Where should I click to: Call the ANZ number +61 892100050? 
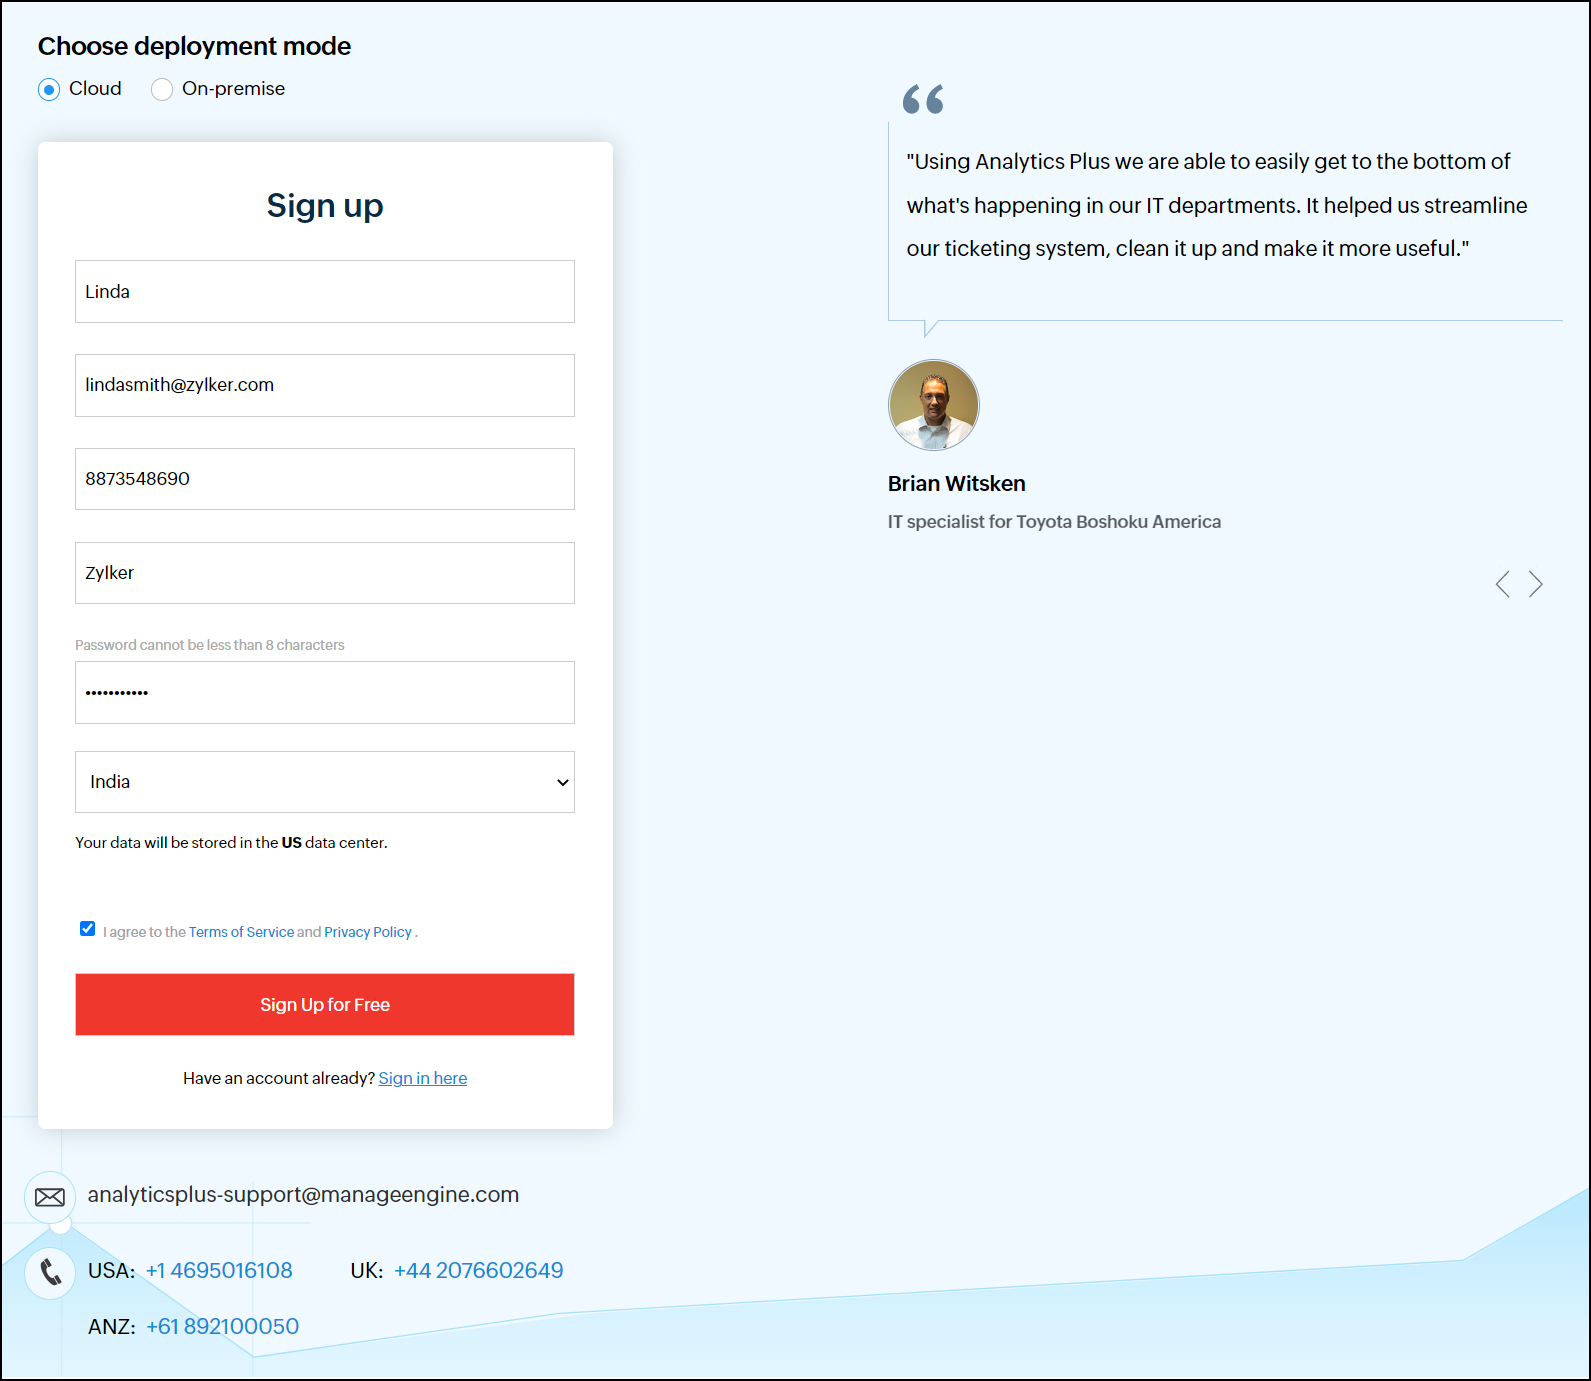tap(222, 1326)
